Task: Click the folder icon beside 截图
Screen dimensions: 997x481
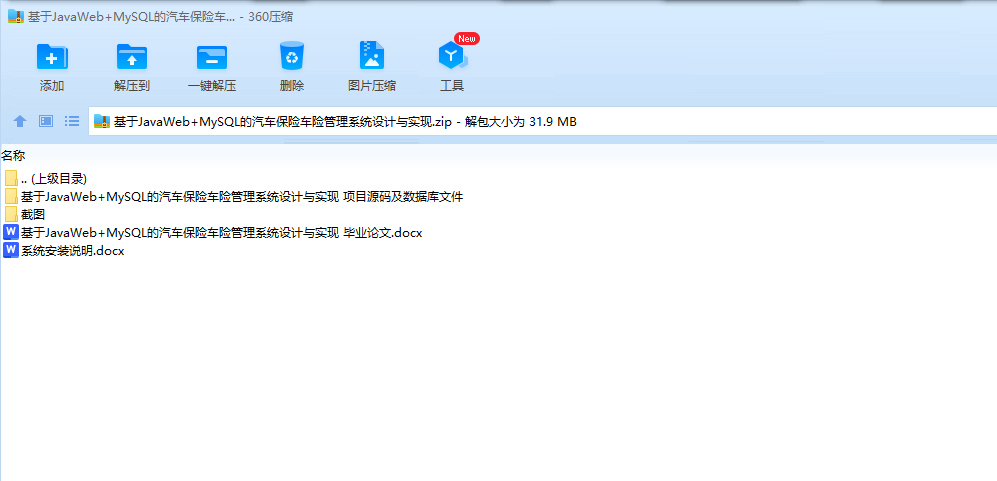Action: pos(11,214)
